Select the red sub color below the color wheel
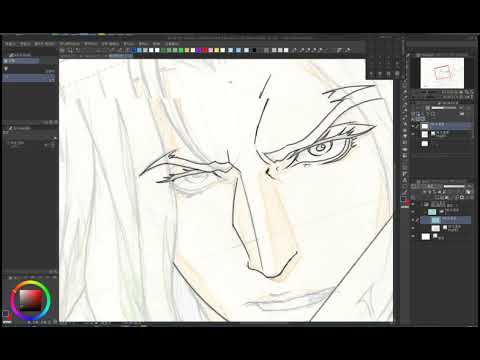480x360 pixels. point(9,317)
